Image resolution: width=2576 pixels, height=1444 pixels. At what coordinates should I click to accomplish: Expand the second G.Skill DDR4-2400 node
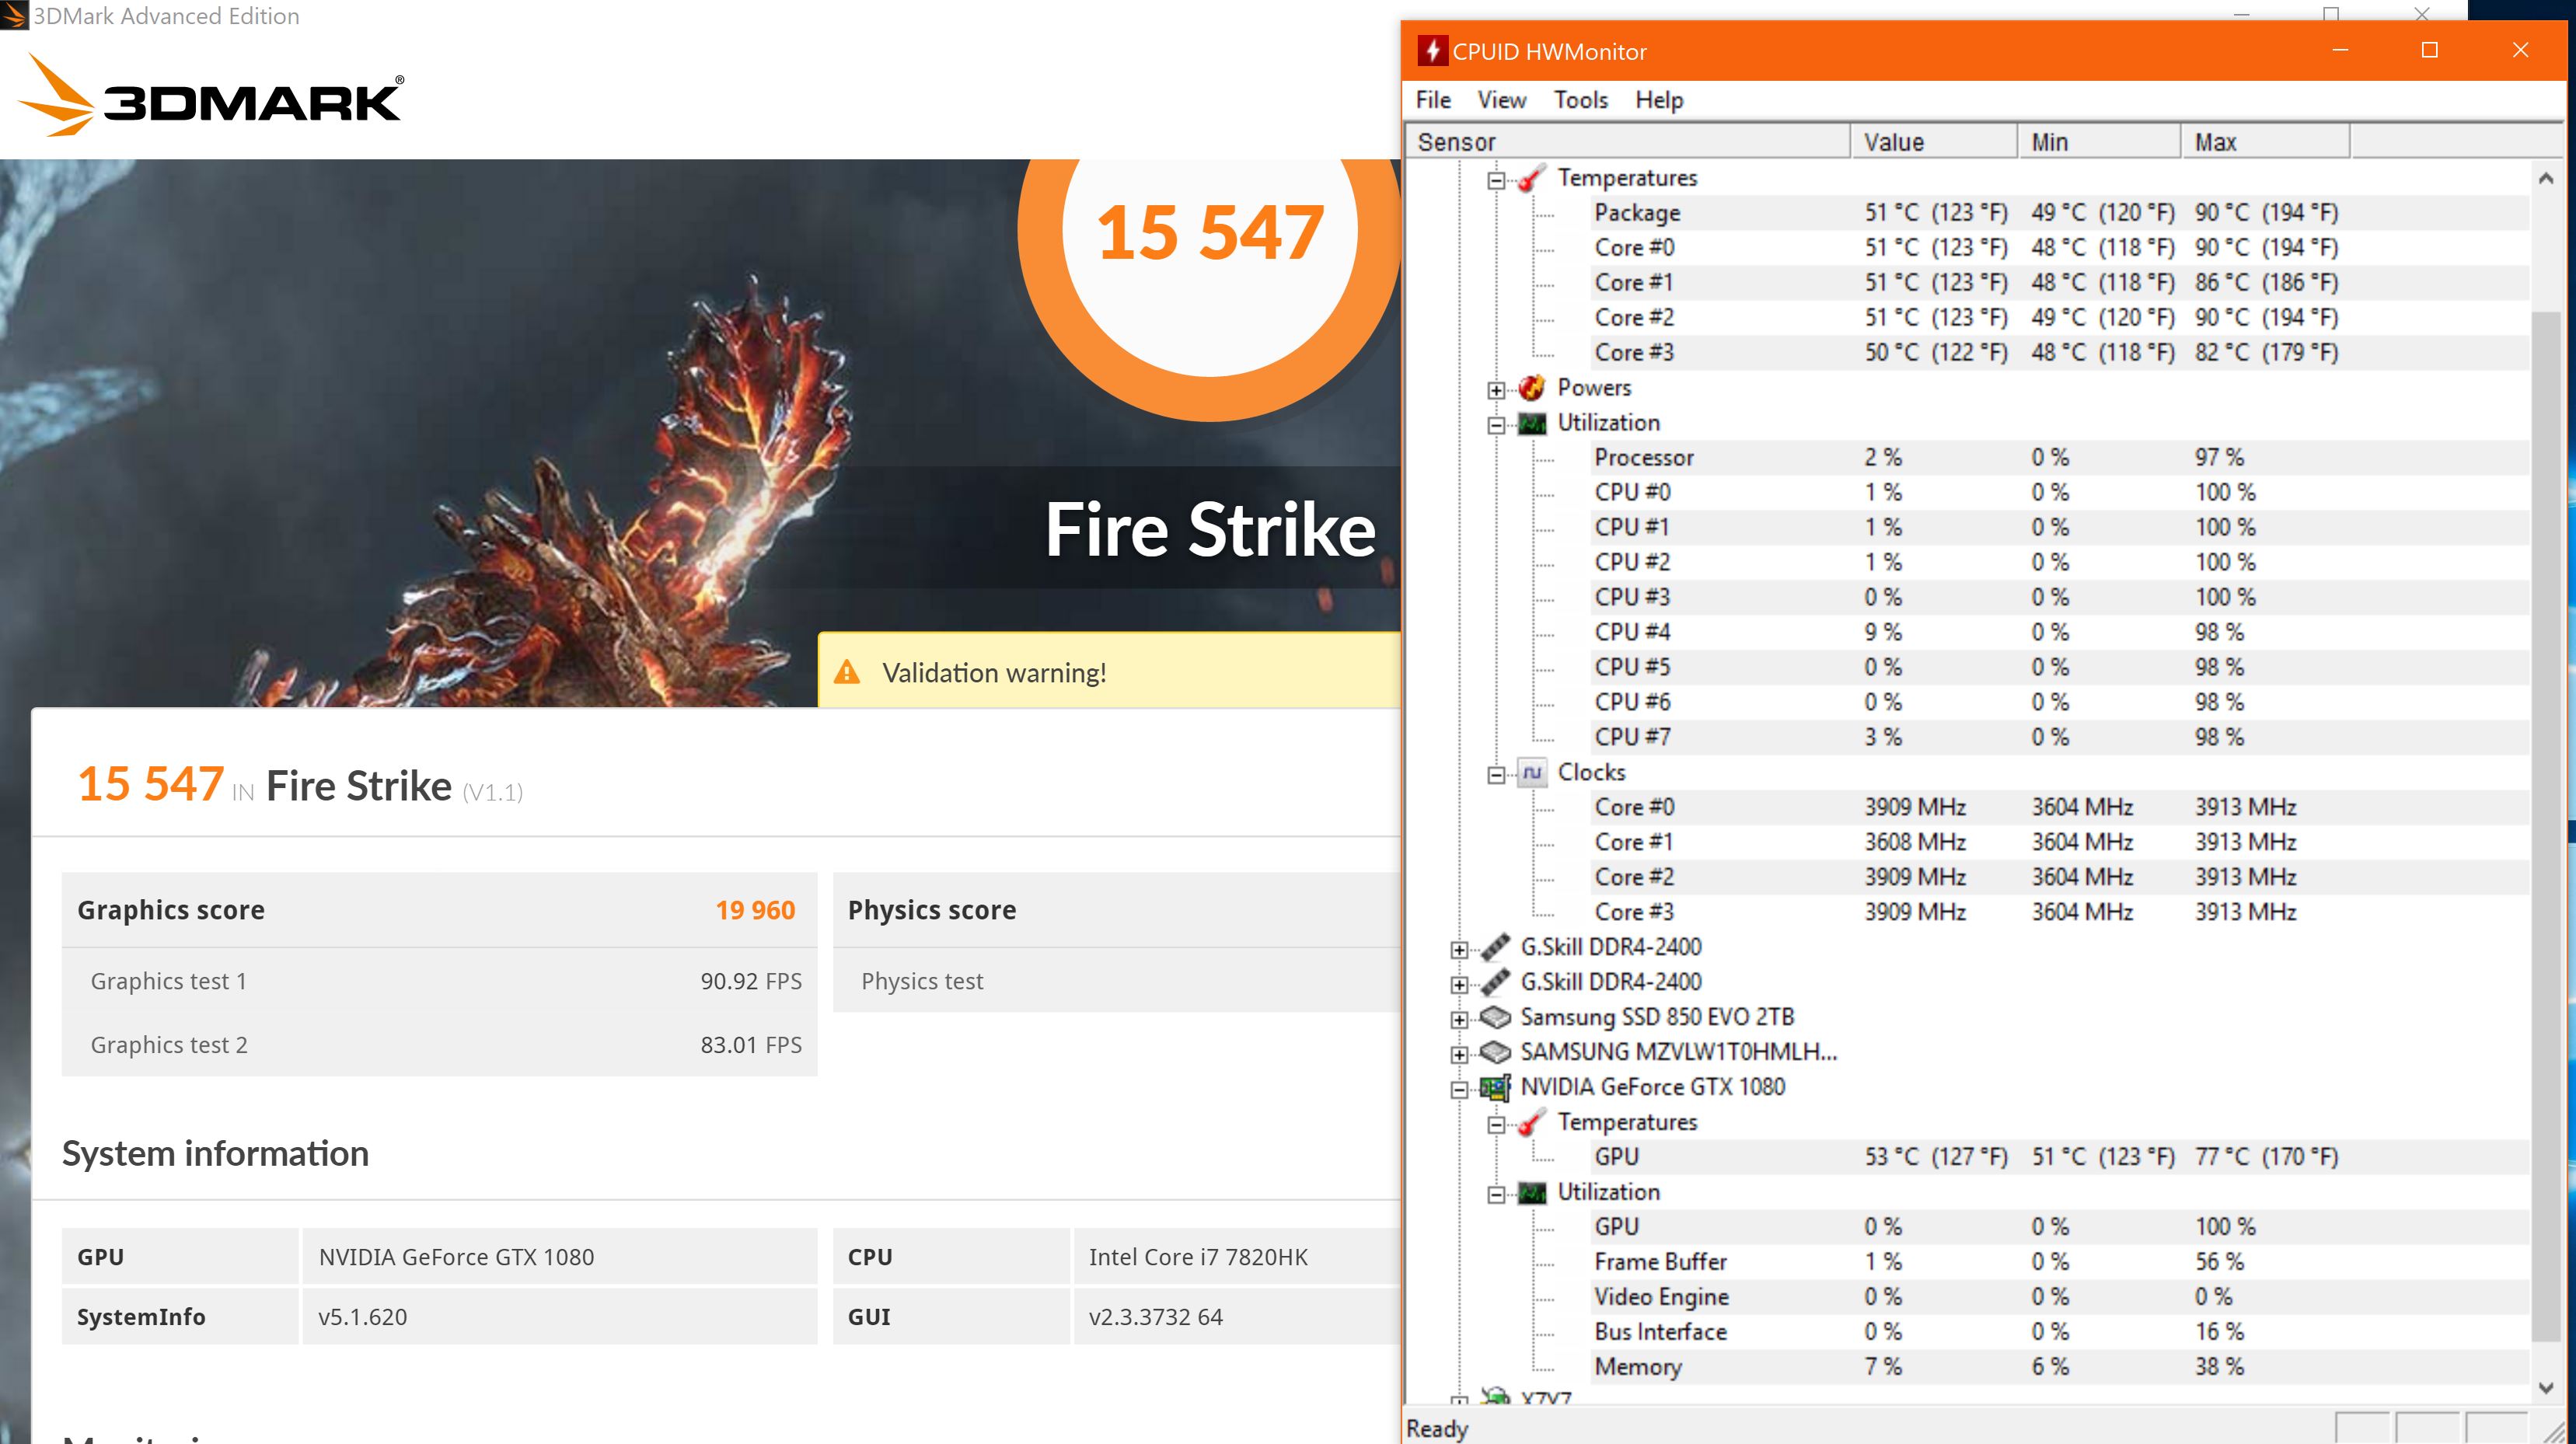tap(1459, 985)
